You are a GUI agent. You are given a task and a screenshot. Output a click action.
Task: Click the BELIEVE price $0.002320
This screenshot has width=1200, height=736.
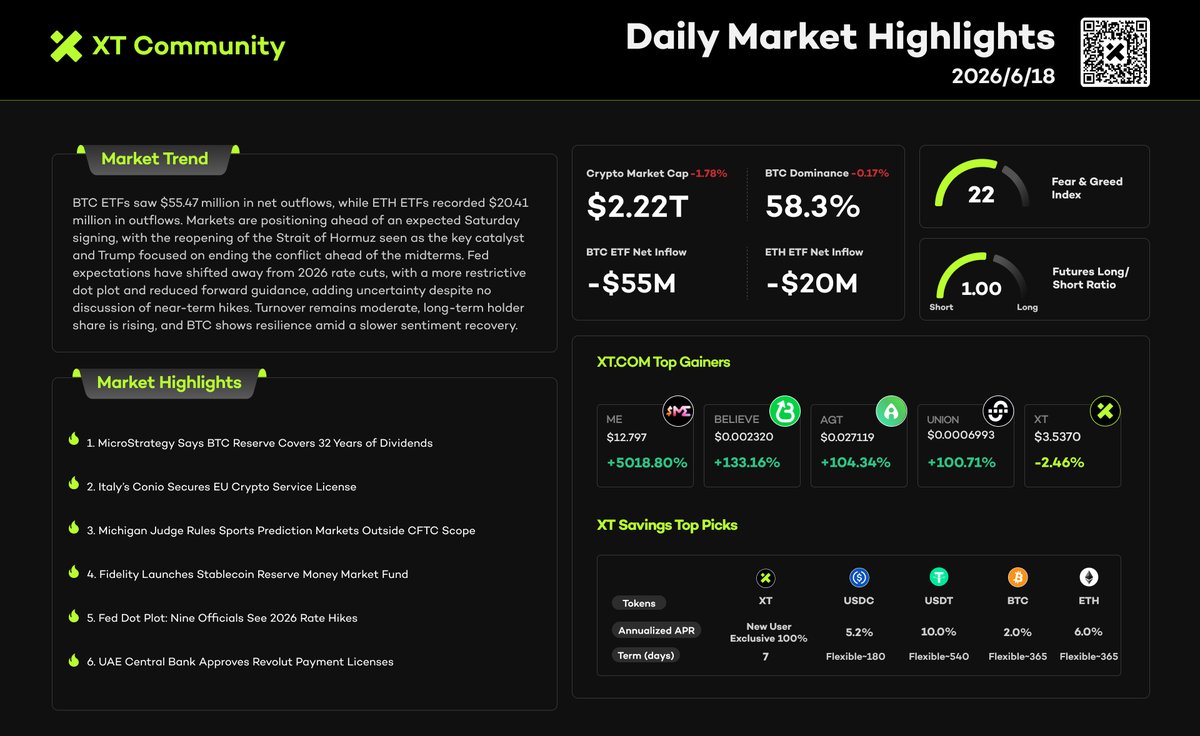(742, 437)
